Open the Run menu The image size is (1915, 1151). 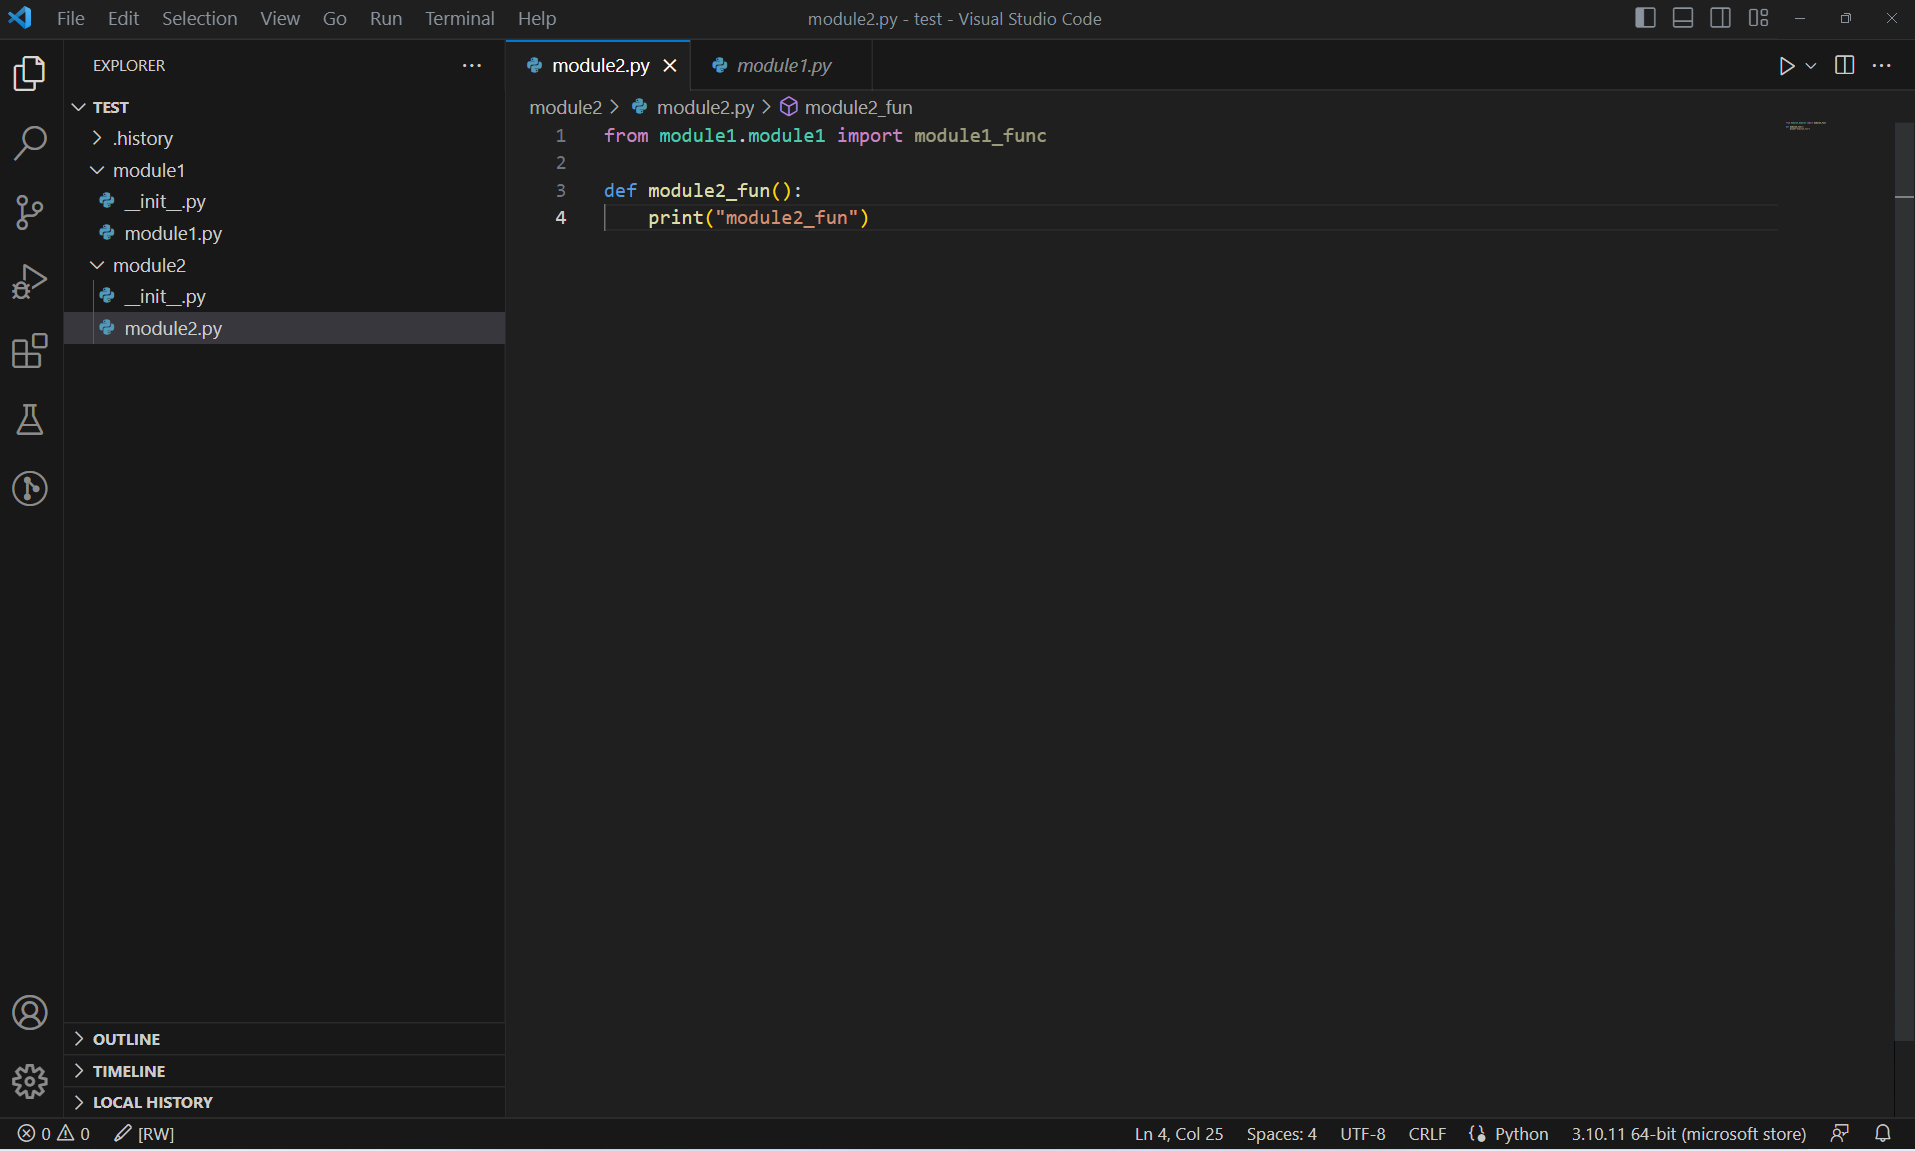coord(386,18)
